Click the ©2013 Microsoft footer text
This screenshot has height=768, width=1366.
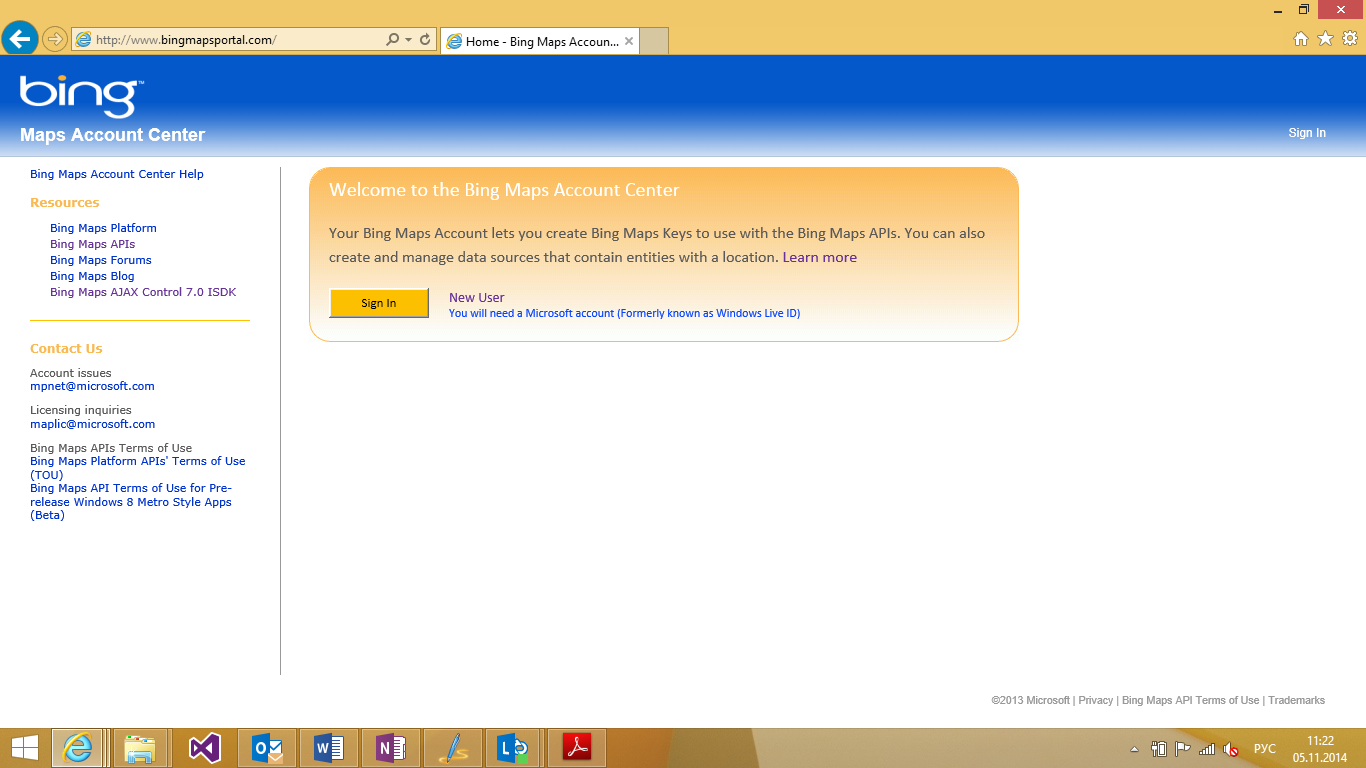point(1031,700)
